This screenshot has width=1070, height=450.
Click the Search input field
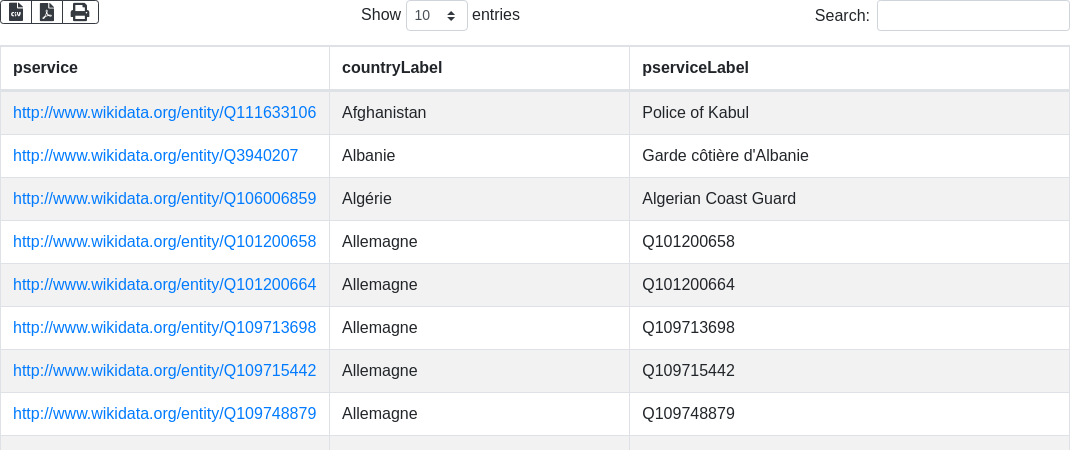pyautogui.click(x=972, y=16)
